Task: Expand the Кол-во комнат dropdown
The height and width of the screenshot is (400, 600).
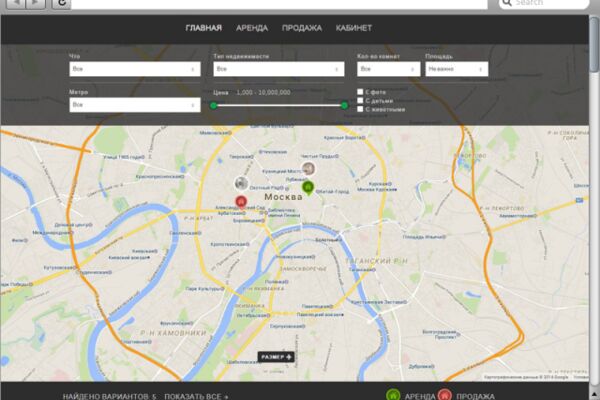Action: coord(388,69)
